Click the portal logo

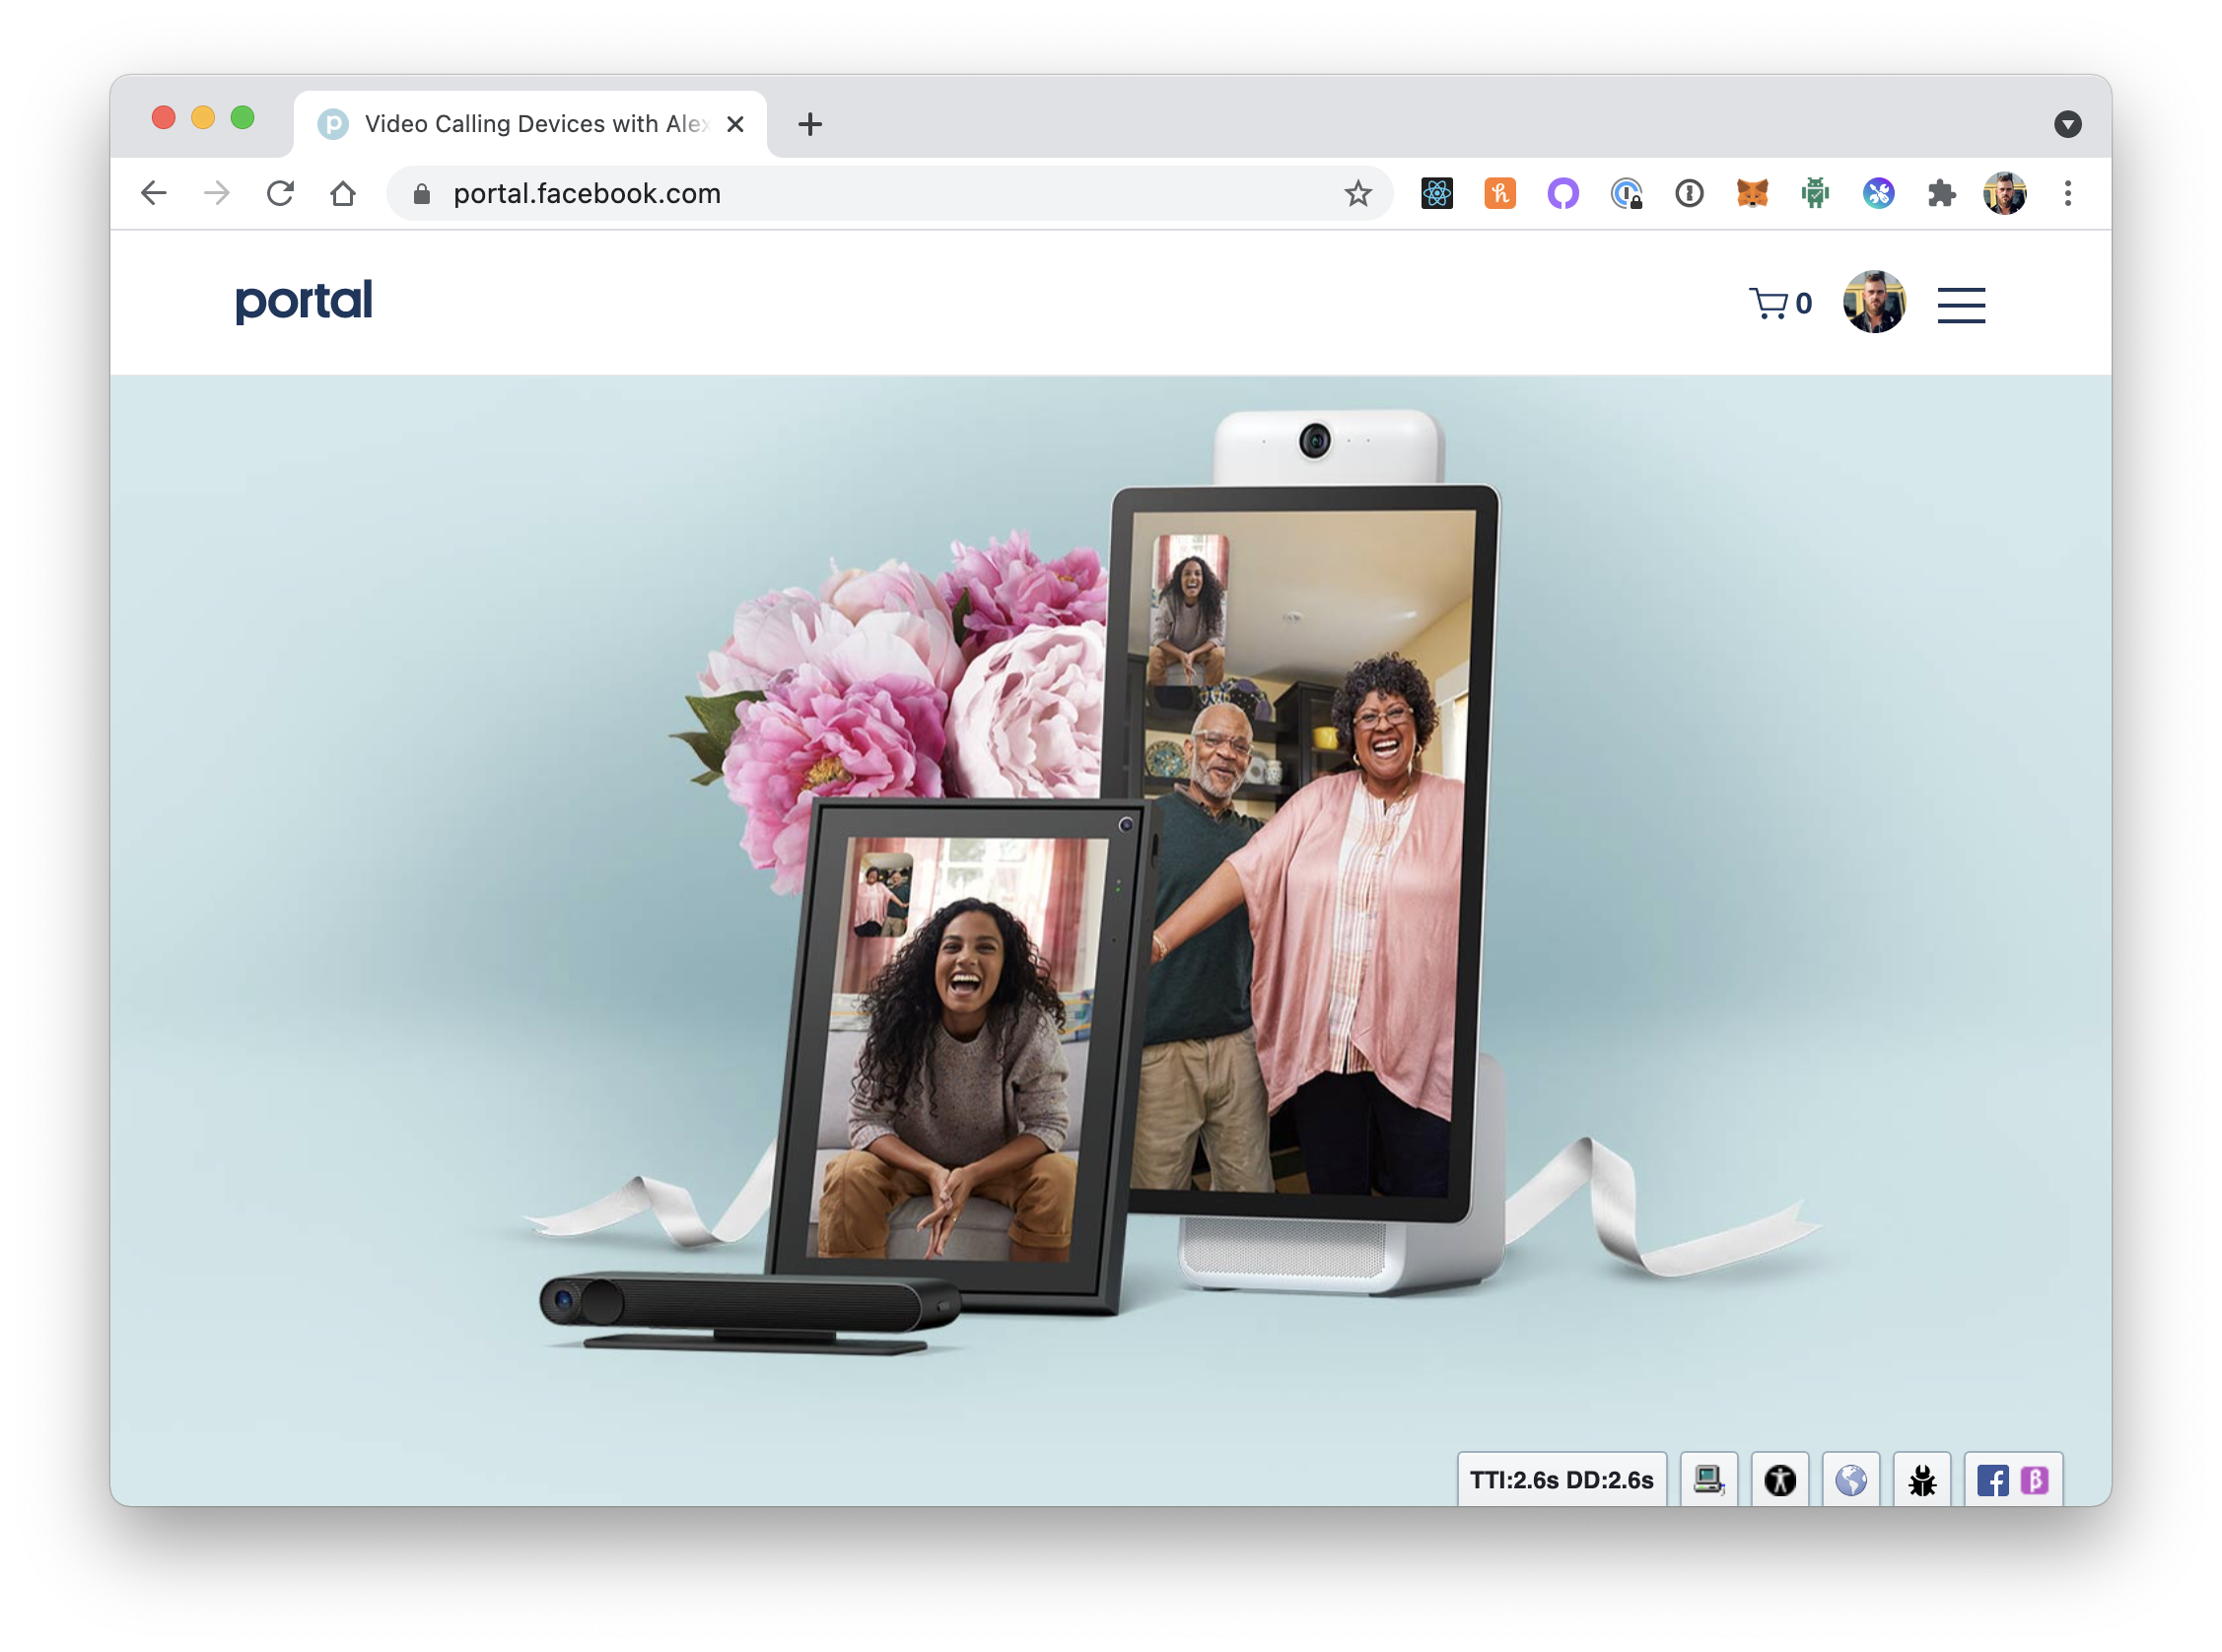(304, 301)
